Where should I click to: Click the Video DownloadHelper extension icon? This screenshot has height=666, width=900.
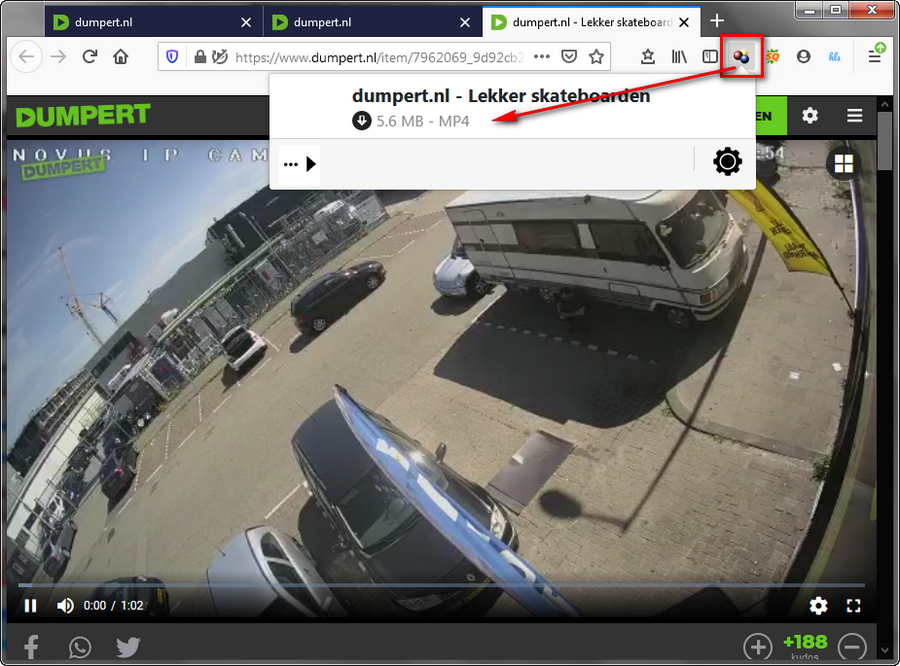pos(741,56)
